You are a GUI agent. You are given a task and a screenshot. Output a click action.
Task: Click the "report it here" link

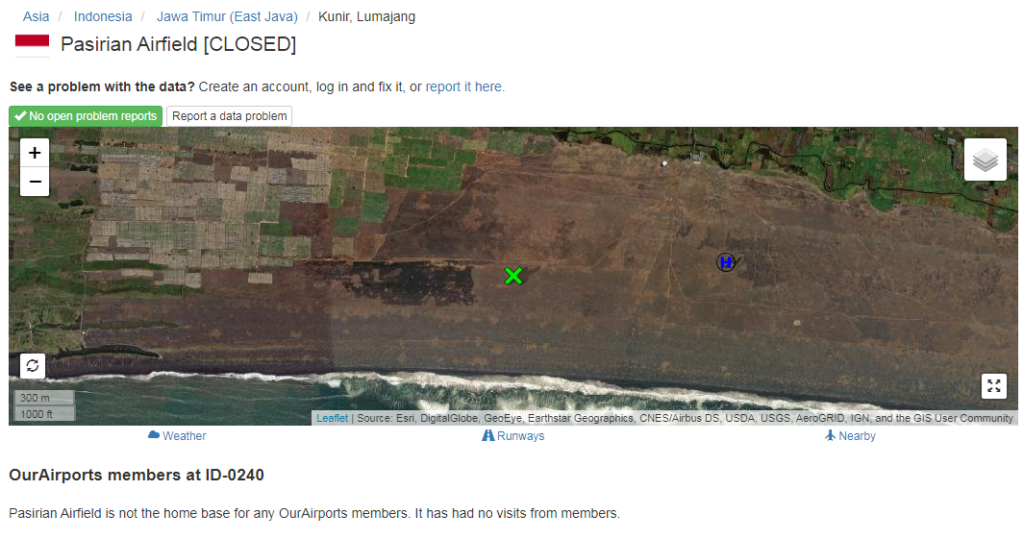click(465, 87)
